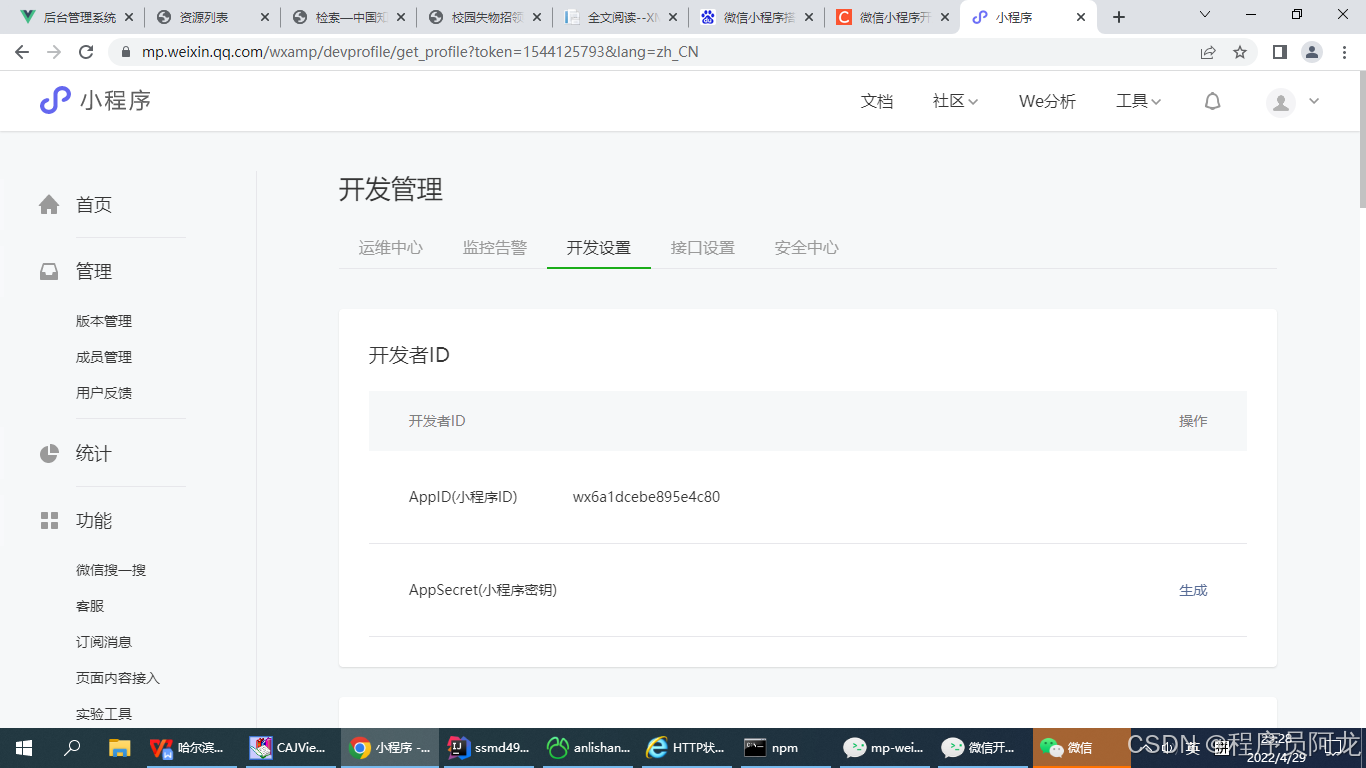This screenshot has width=1366, height=768.
Task: Click the Chrome profile icon
Action: [1312, 52]
